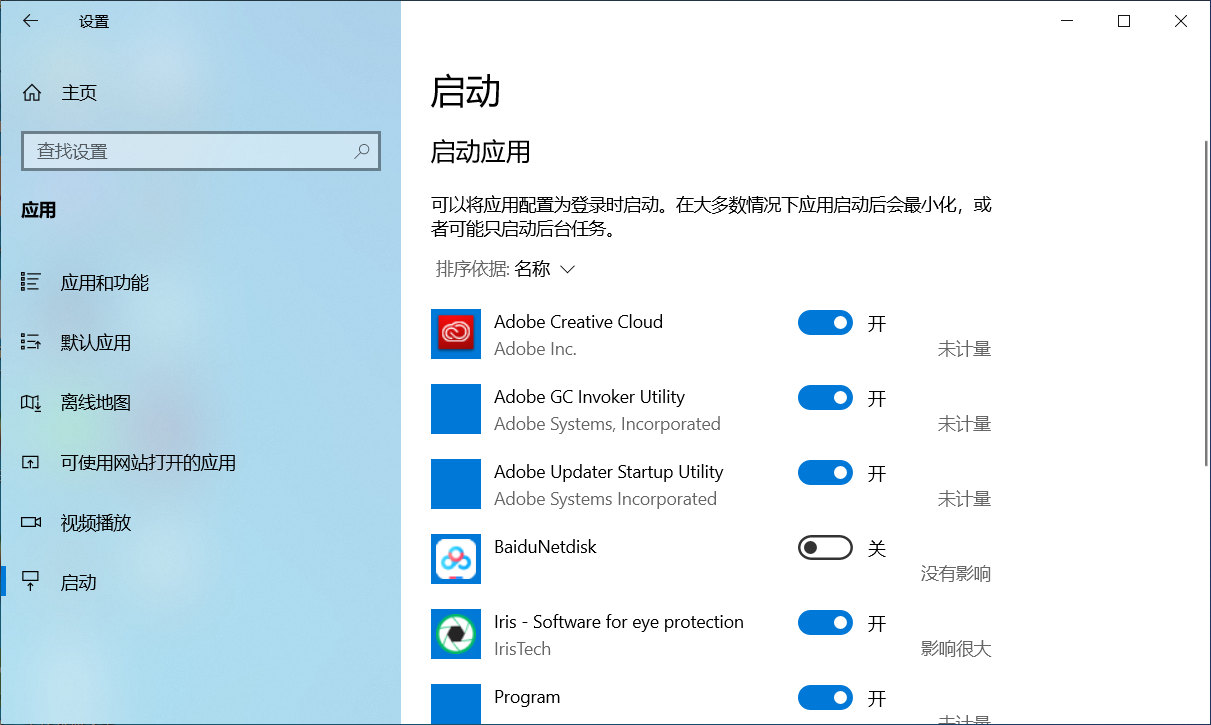Image resolution: width=1211 pixels, height=725 pixels.
Task: Click the IrisTech publisher text
Action: 522,649
